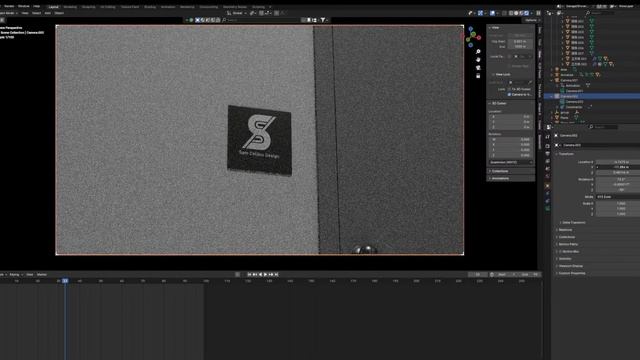640x360 pixels.
Task: Switch to the Modeling workspace tab
Action: 70,7
